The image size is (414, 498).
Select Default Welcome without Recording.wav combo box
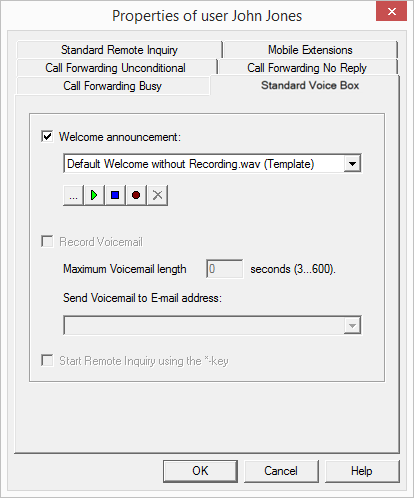[212, 164]
